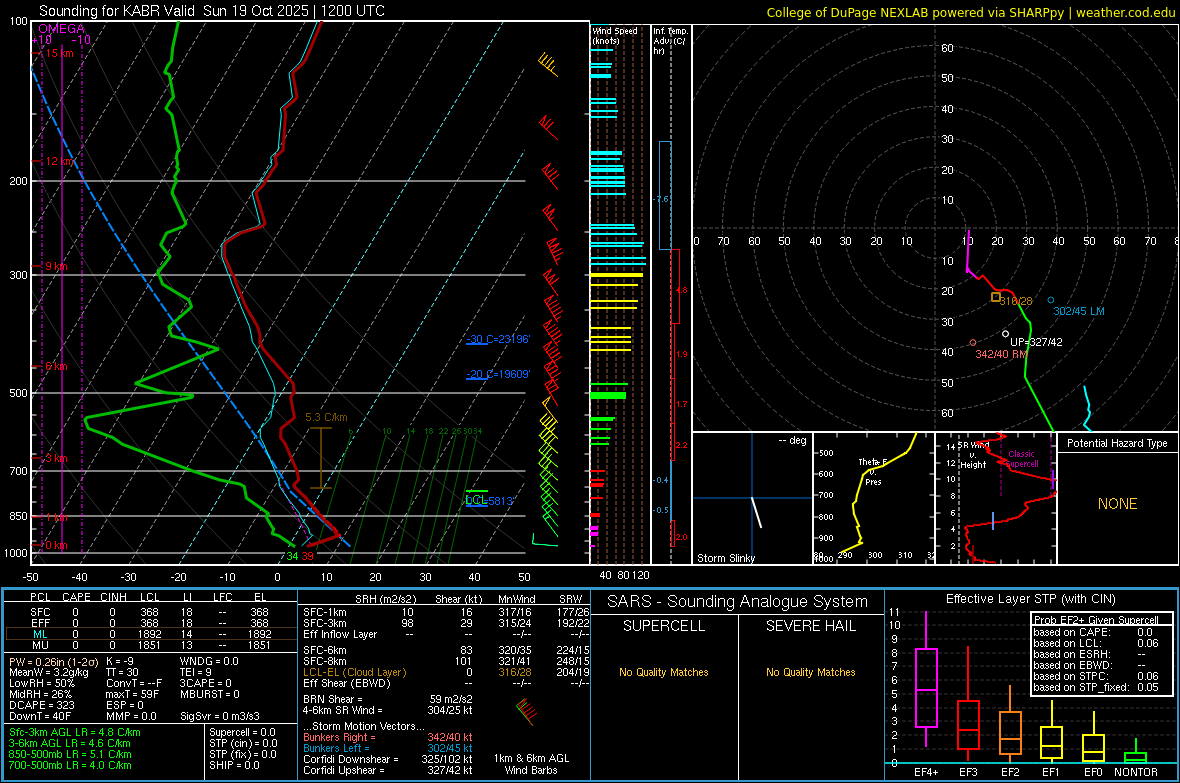Image resolution: width=1180 pixels, height=783 pixels.
Task: Click the 'K = -9' index
Action: 120,661
